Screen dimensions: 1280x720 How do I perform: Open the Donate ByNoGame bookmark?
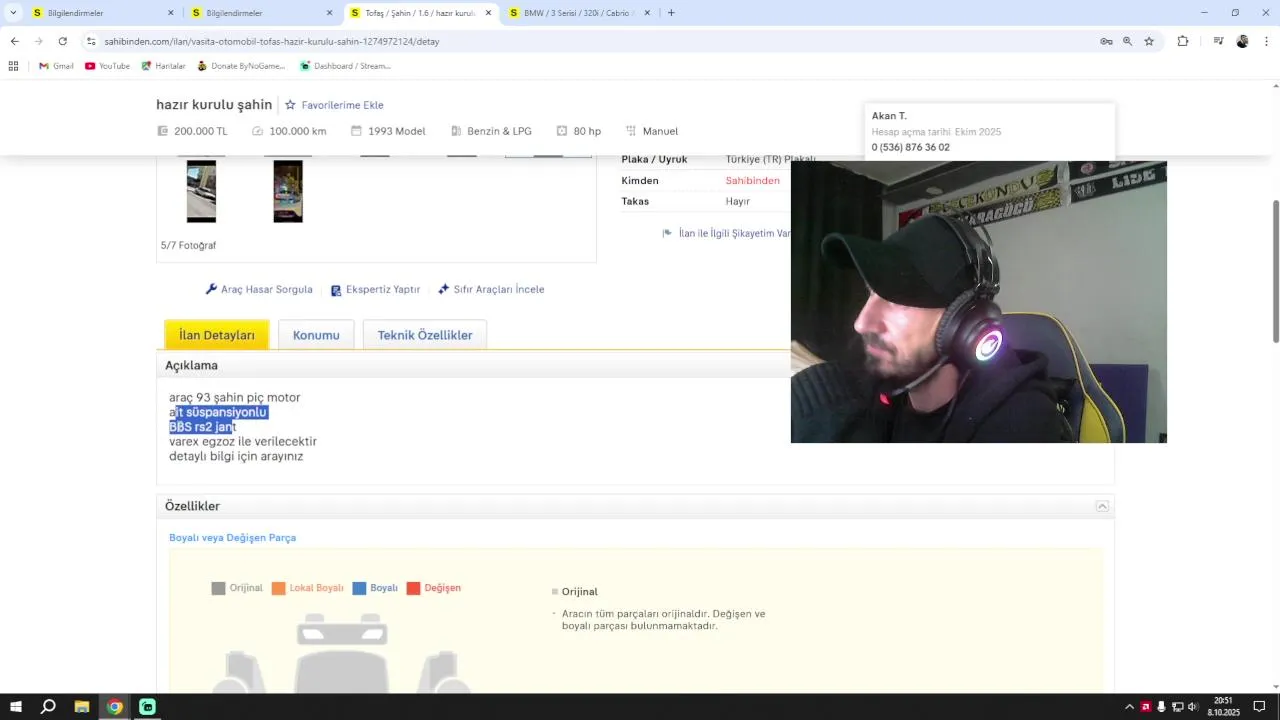click(241, 66)
